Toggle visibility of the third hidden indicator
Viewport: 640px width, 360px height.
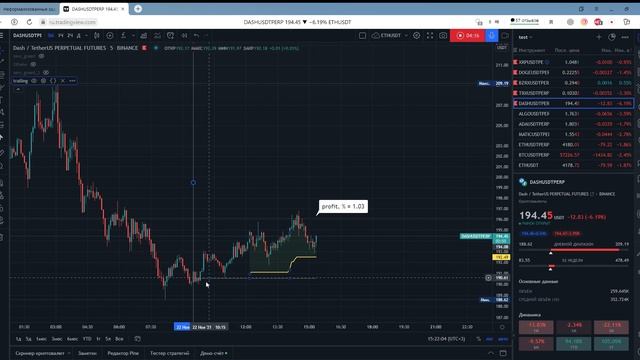[x=46, y=73]
